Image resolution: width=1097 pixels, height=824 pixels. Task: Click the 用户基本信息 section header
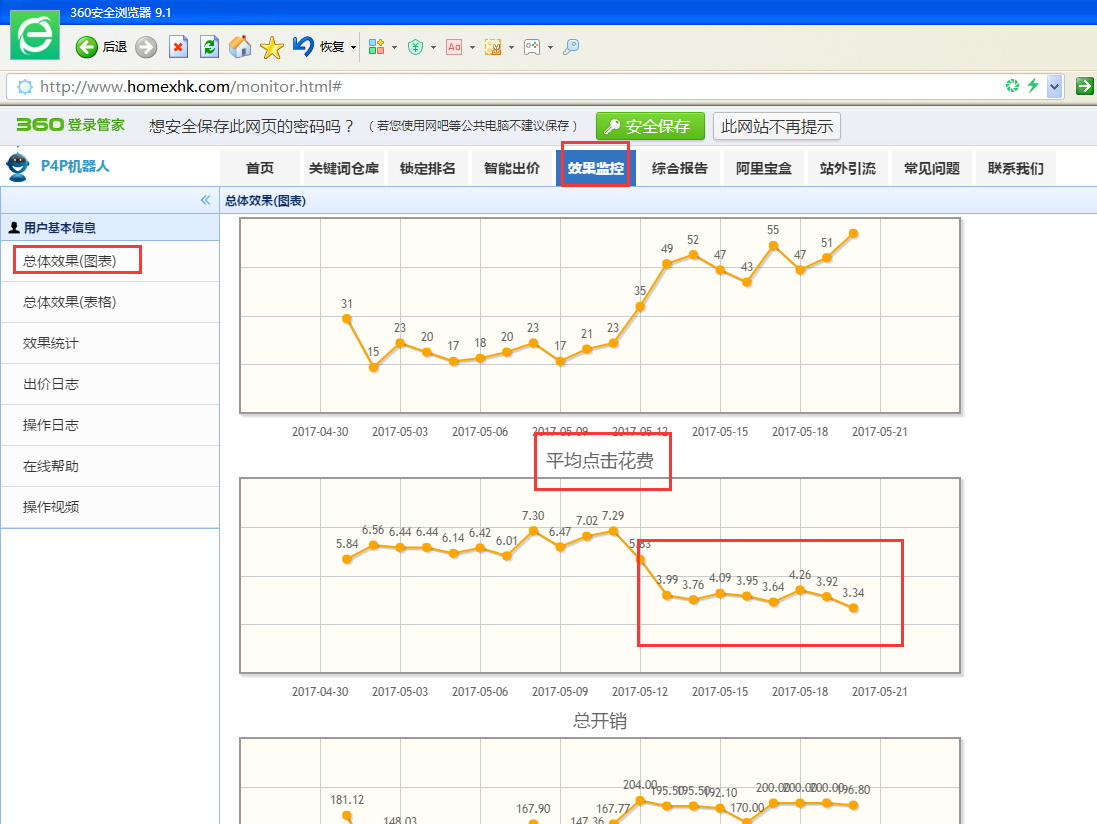pos(110,227)
